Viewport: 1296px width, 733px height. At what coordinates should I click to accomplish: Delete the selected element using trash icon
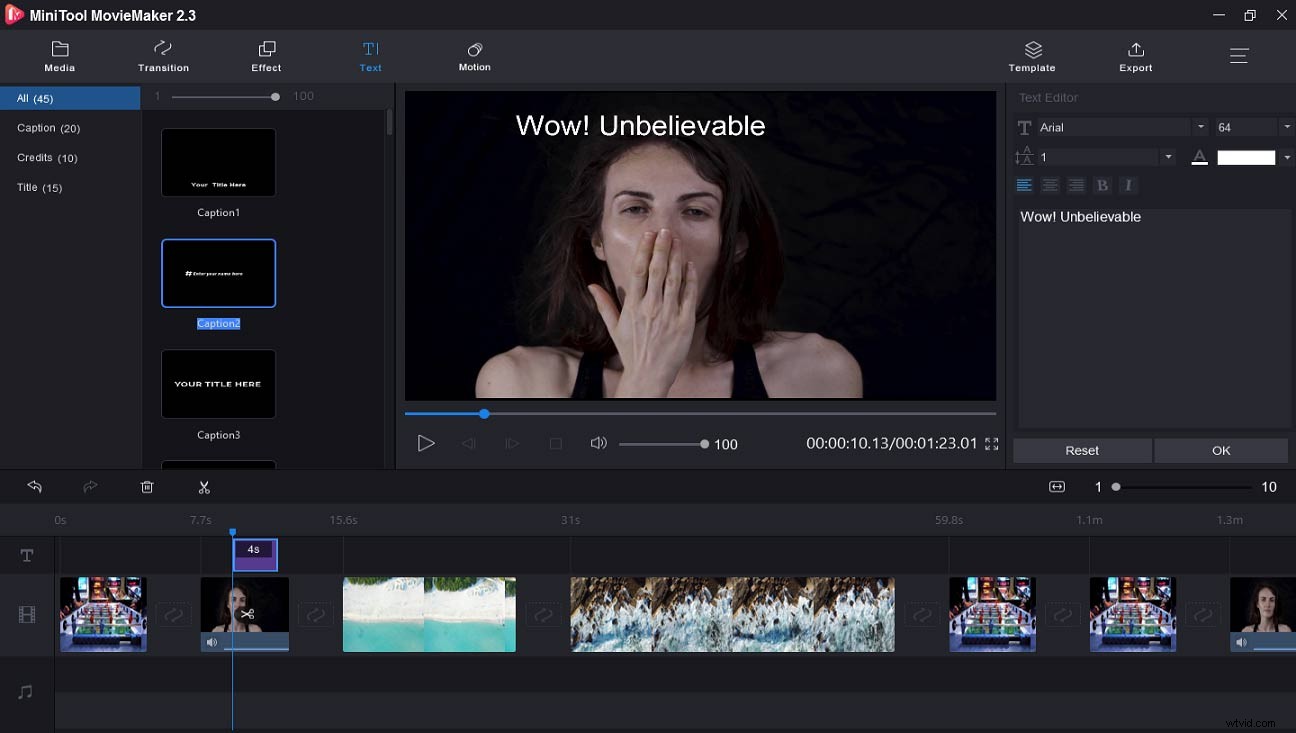coord(147,487)
